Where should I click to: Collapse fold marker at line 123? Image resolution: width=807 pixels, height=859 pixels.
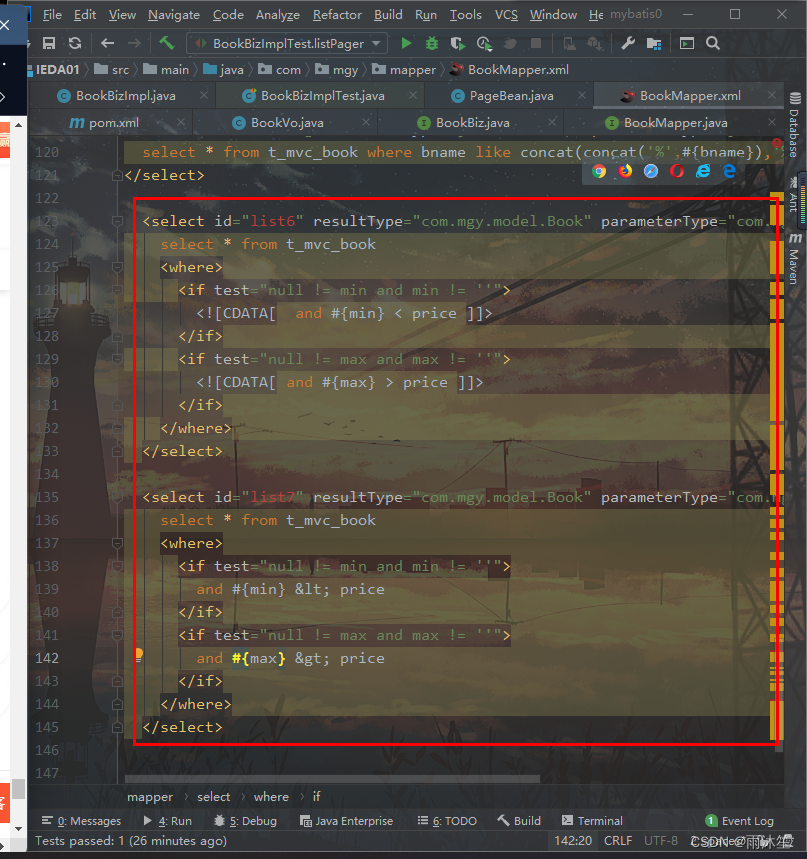(117, 221)
